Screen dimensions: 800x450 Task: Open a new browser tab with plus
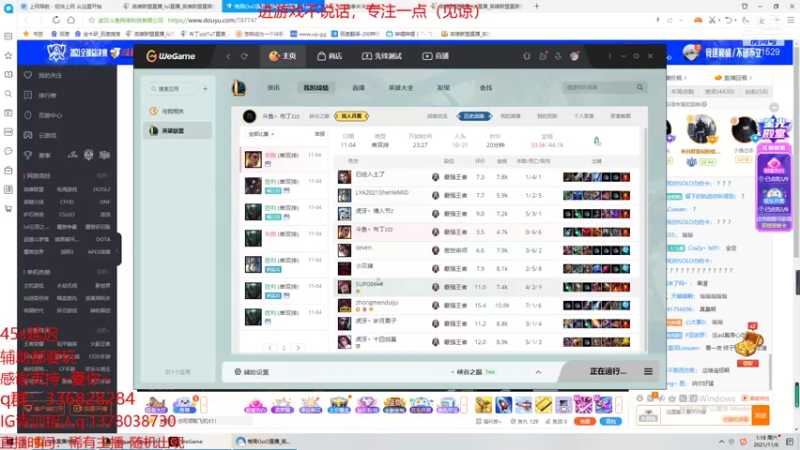(537, 6)
